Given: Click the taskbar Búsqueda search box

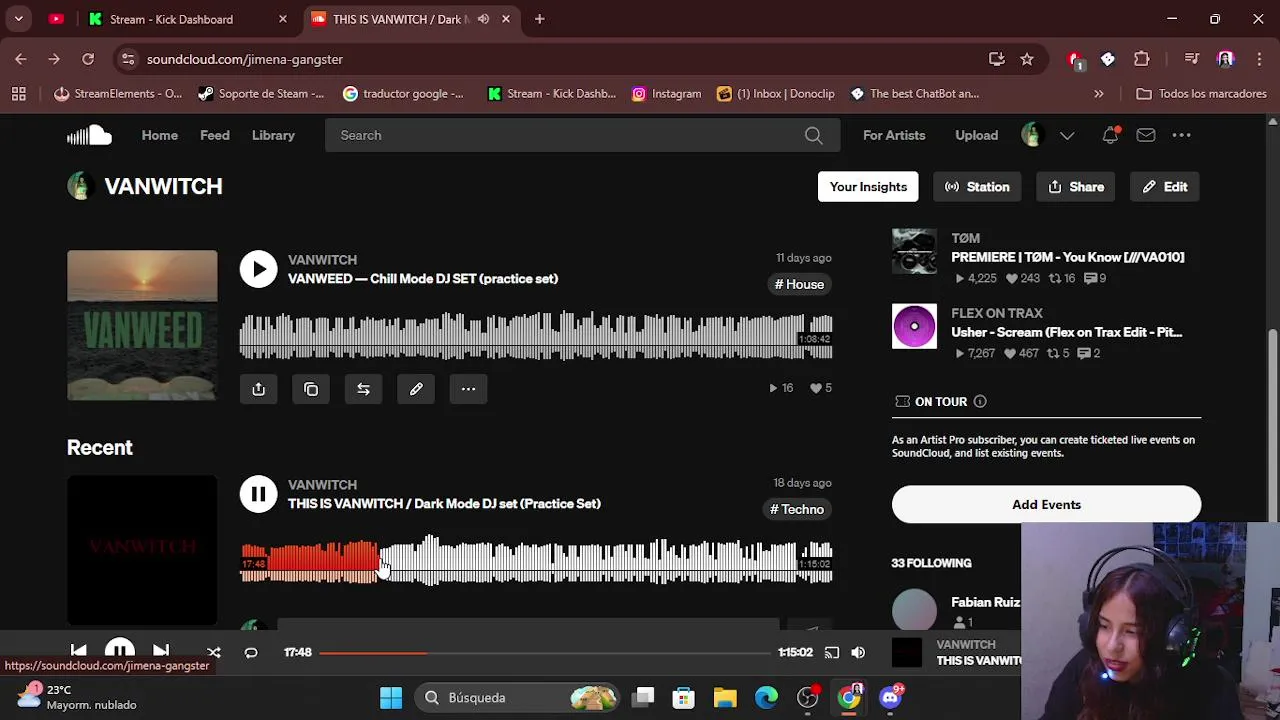Looking at the screenshot, I should [519, 697].
